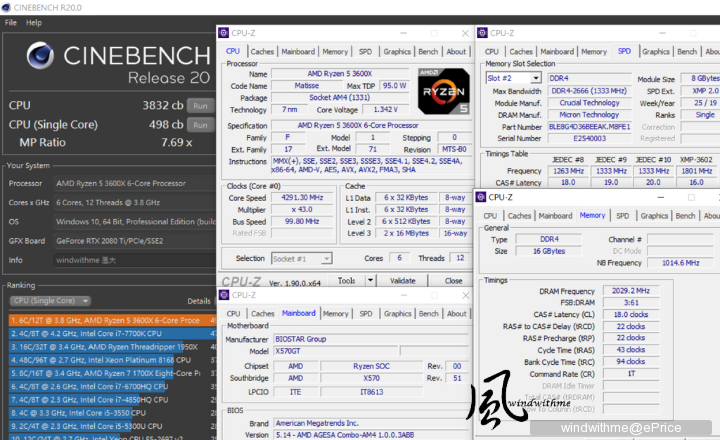Minimize the Memory CPU-Z window
This screenshot has height=440, width=720.
click(x=660, y=197)
